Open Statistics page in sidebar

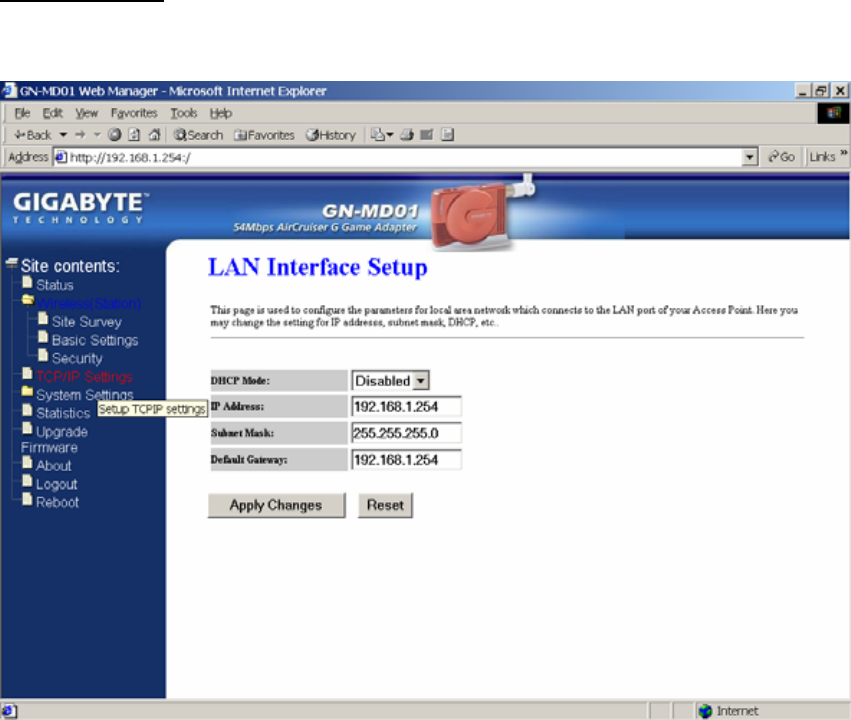tap(63, 413)
